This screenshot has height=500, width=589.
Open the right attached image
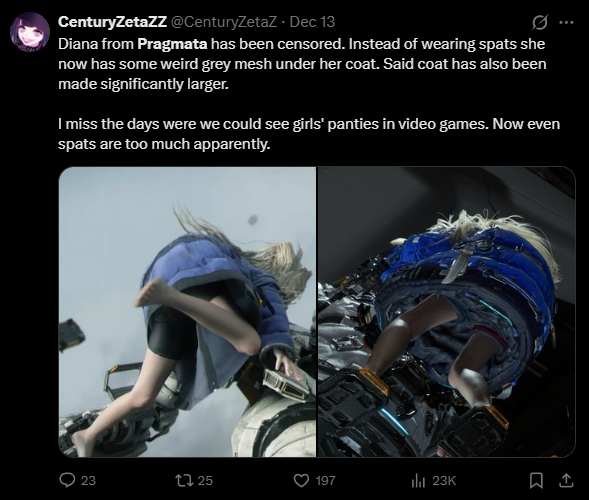coord(446,312)
